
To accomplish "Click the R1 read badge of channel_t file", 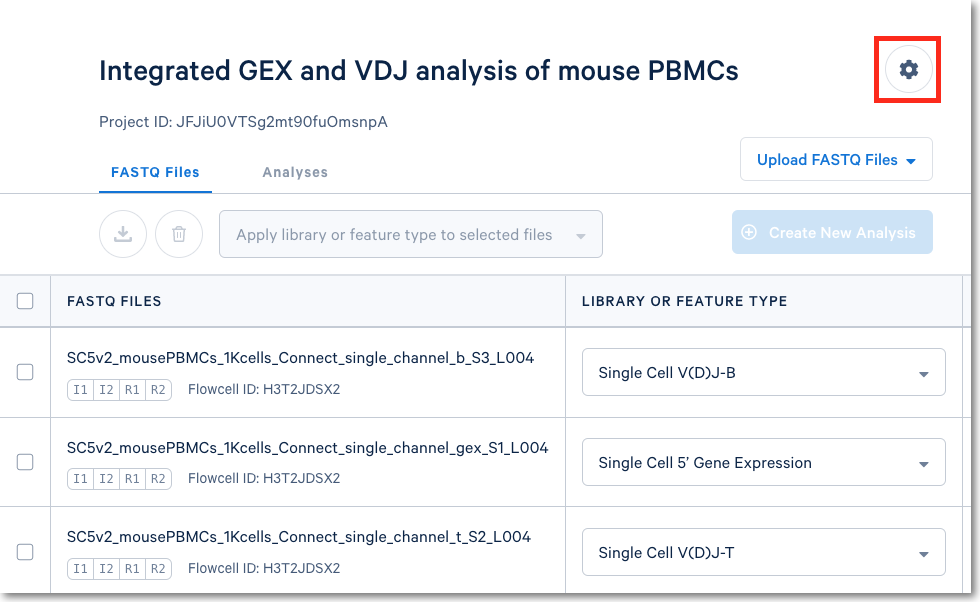I will coord(131,569).
